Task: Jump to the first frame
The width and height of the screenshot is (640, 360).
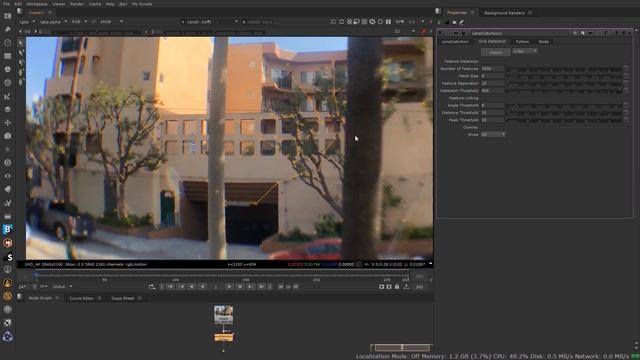Action: coord(171,287)
